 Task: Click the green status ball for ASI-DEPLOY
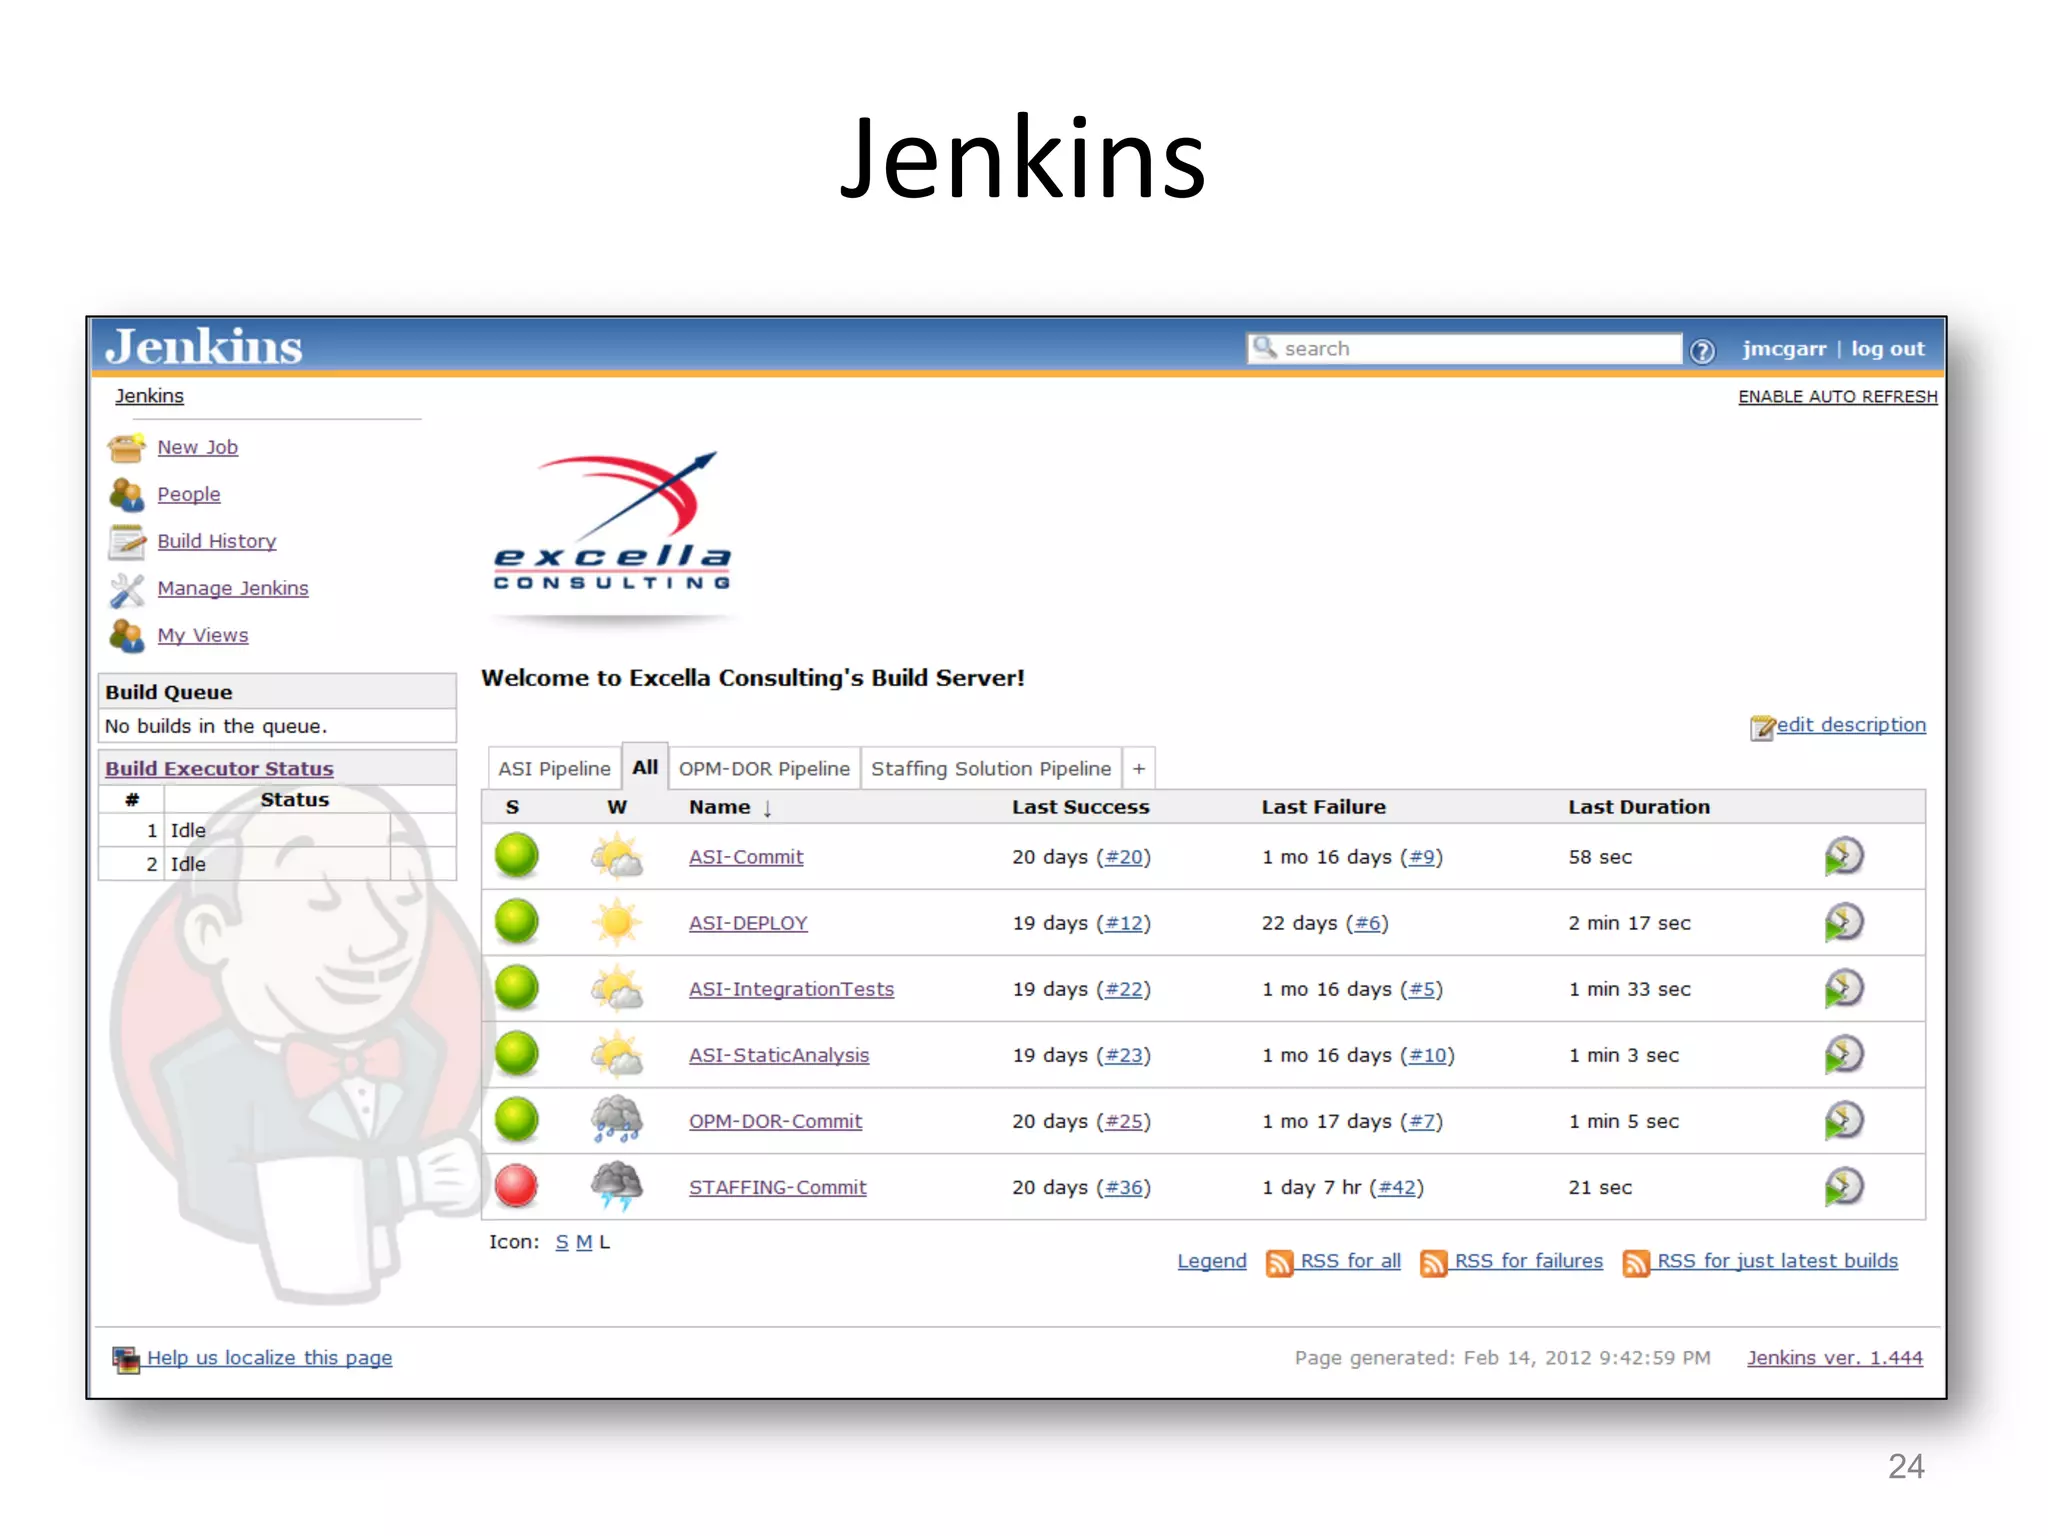[x=517, y=922]
